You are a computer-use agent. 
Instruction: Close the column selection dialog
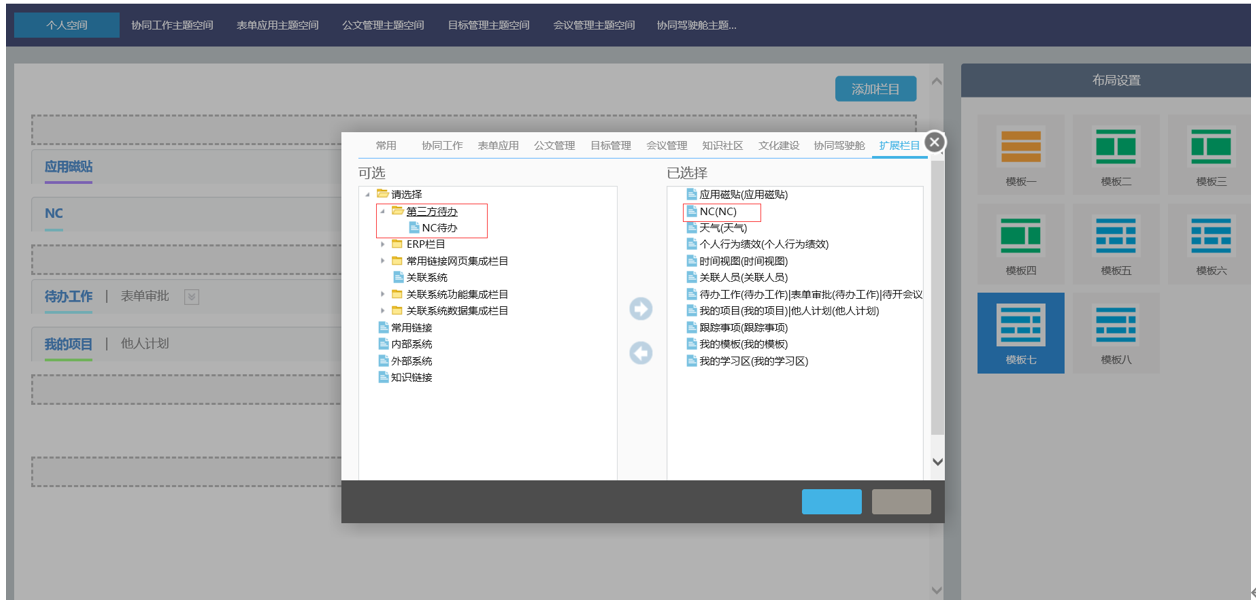coord(934,142)
